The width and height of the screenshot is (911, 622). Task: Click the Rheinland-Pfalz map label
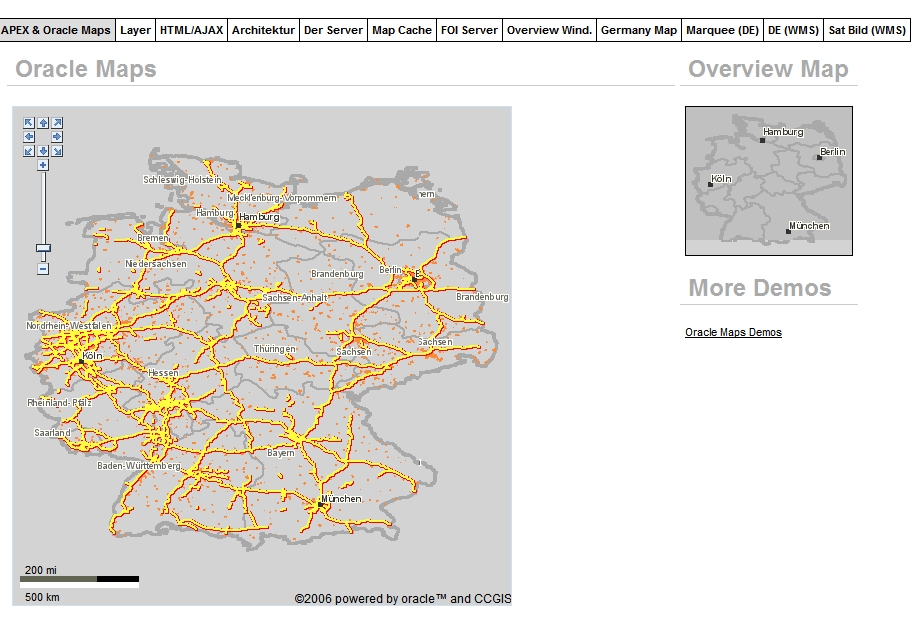coord(59,402)
